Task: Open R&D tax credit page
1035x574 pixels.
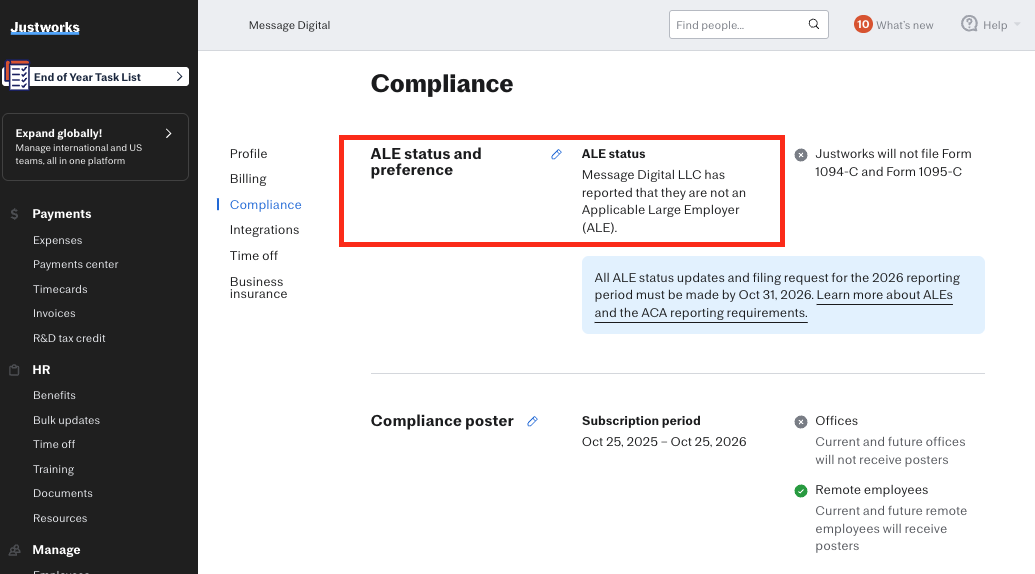Action: coord(69,338)
